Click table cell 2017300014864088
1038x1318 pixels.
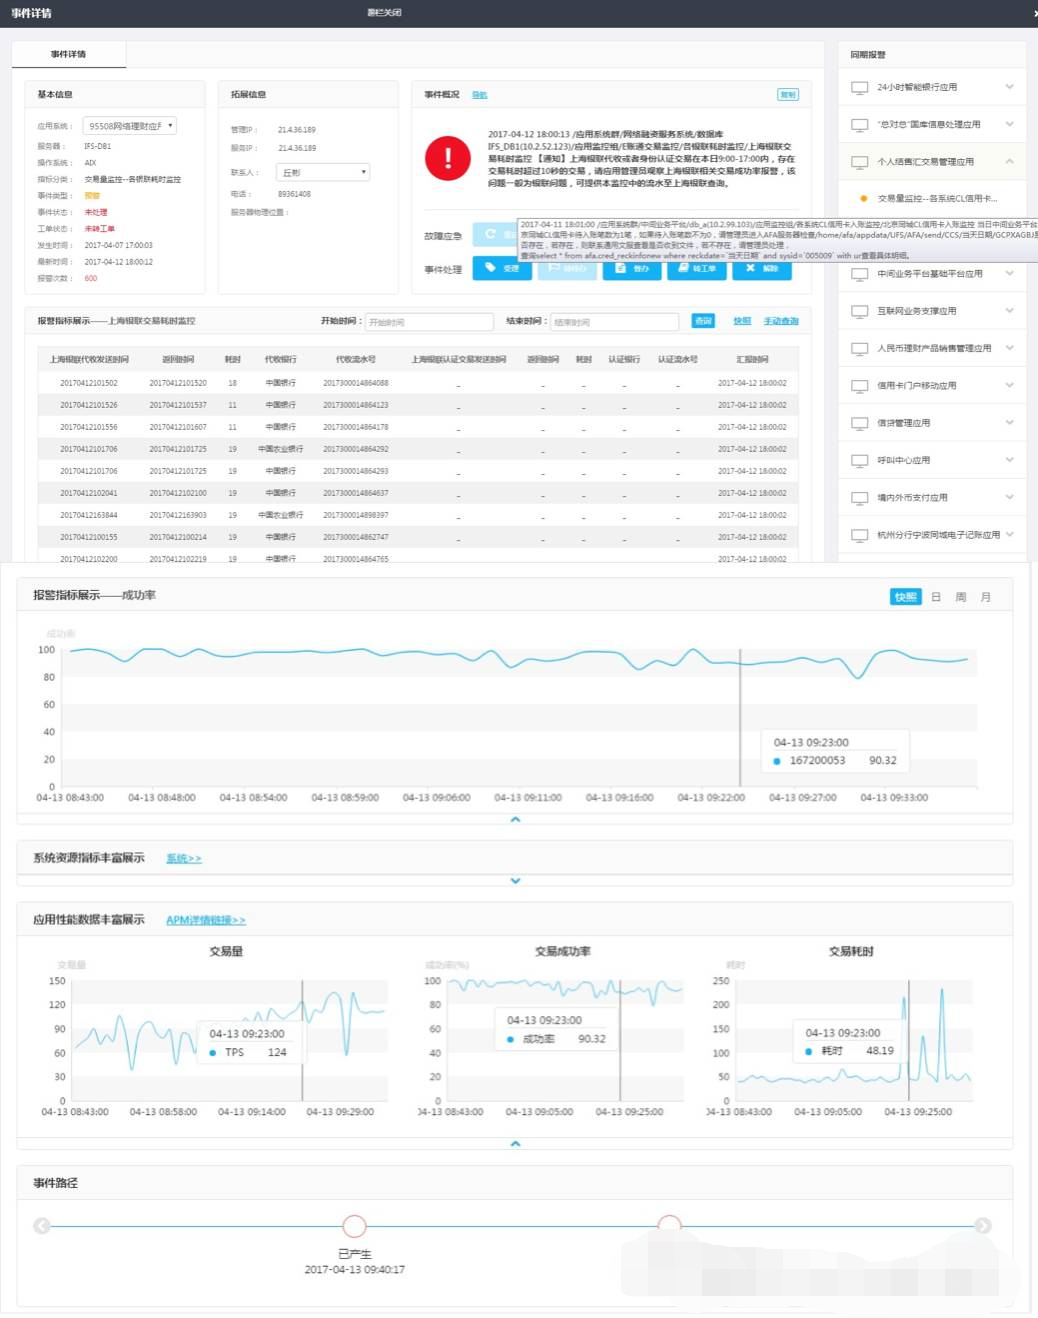tap(356, 383)
